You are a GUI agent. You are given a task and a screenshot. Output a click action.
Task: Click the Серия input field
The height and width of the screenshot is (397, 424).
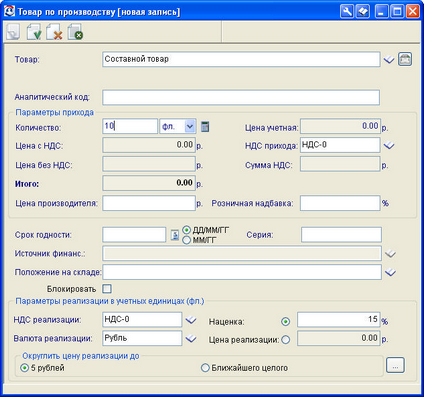tap(341, 235)
